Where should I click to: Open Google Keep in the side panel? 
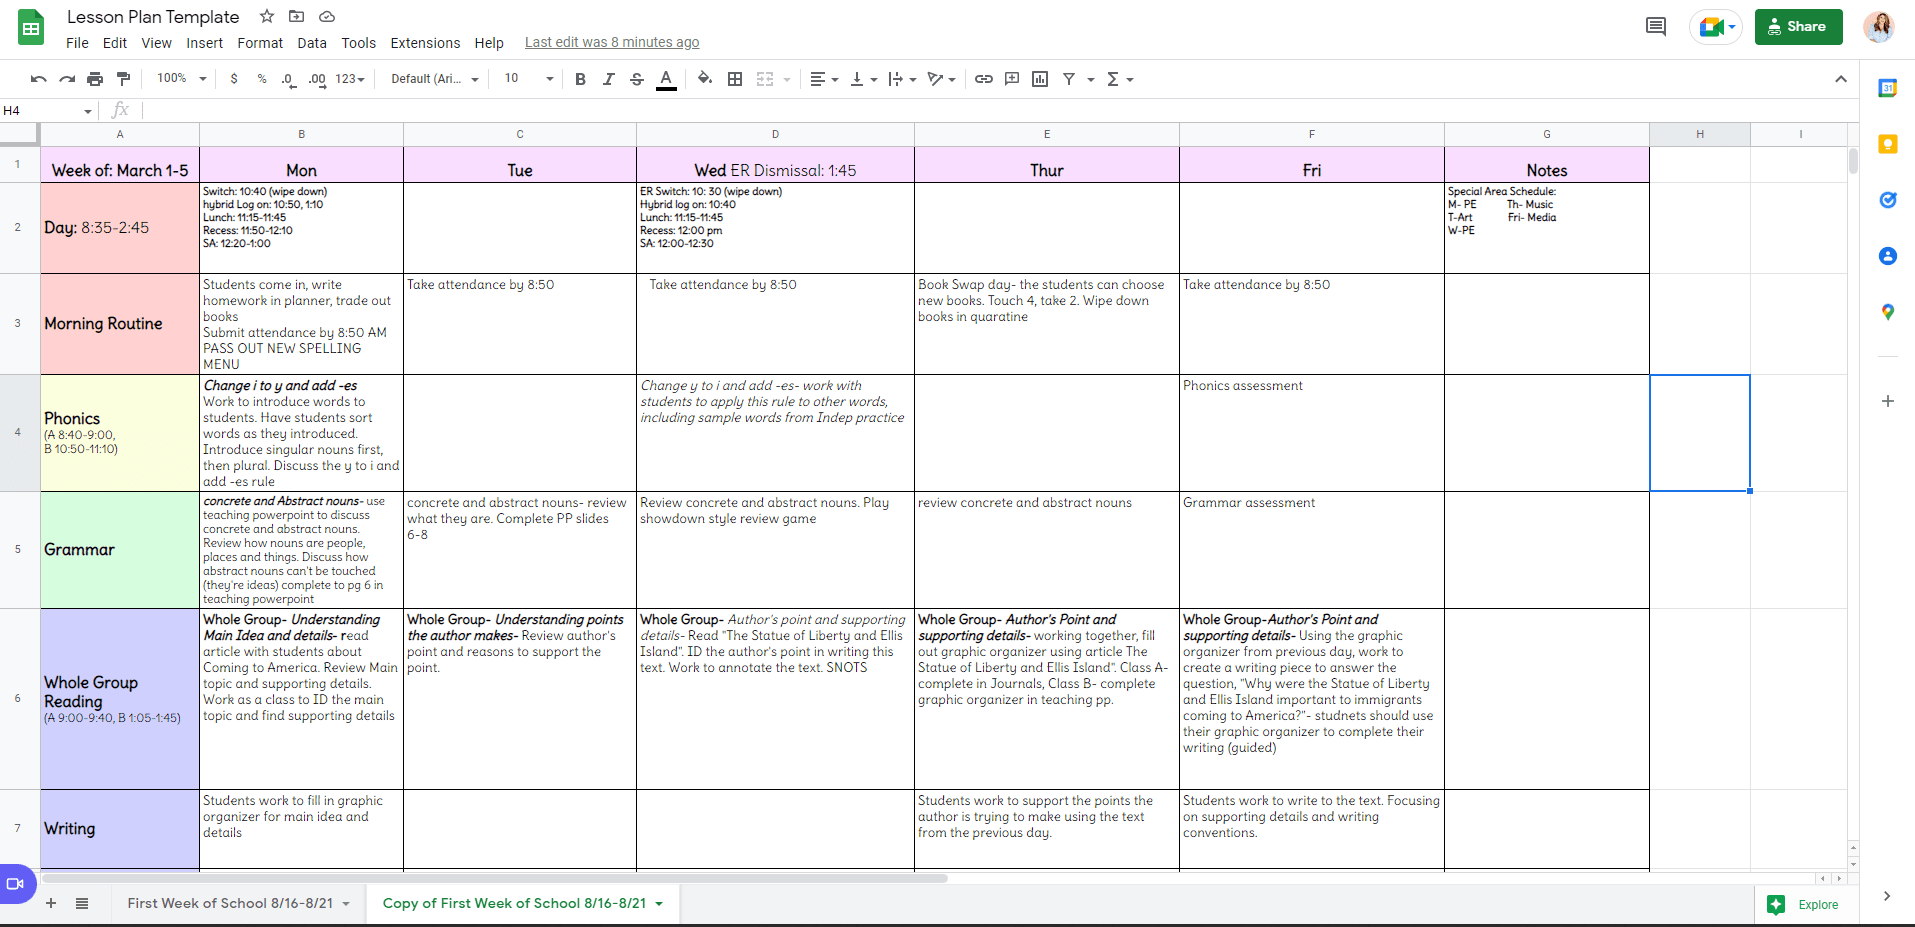(1888, 144)
